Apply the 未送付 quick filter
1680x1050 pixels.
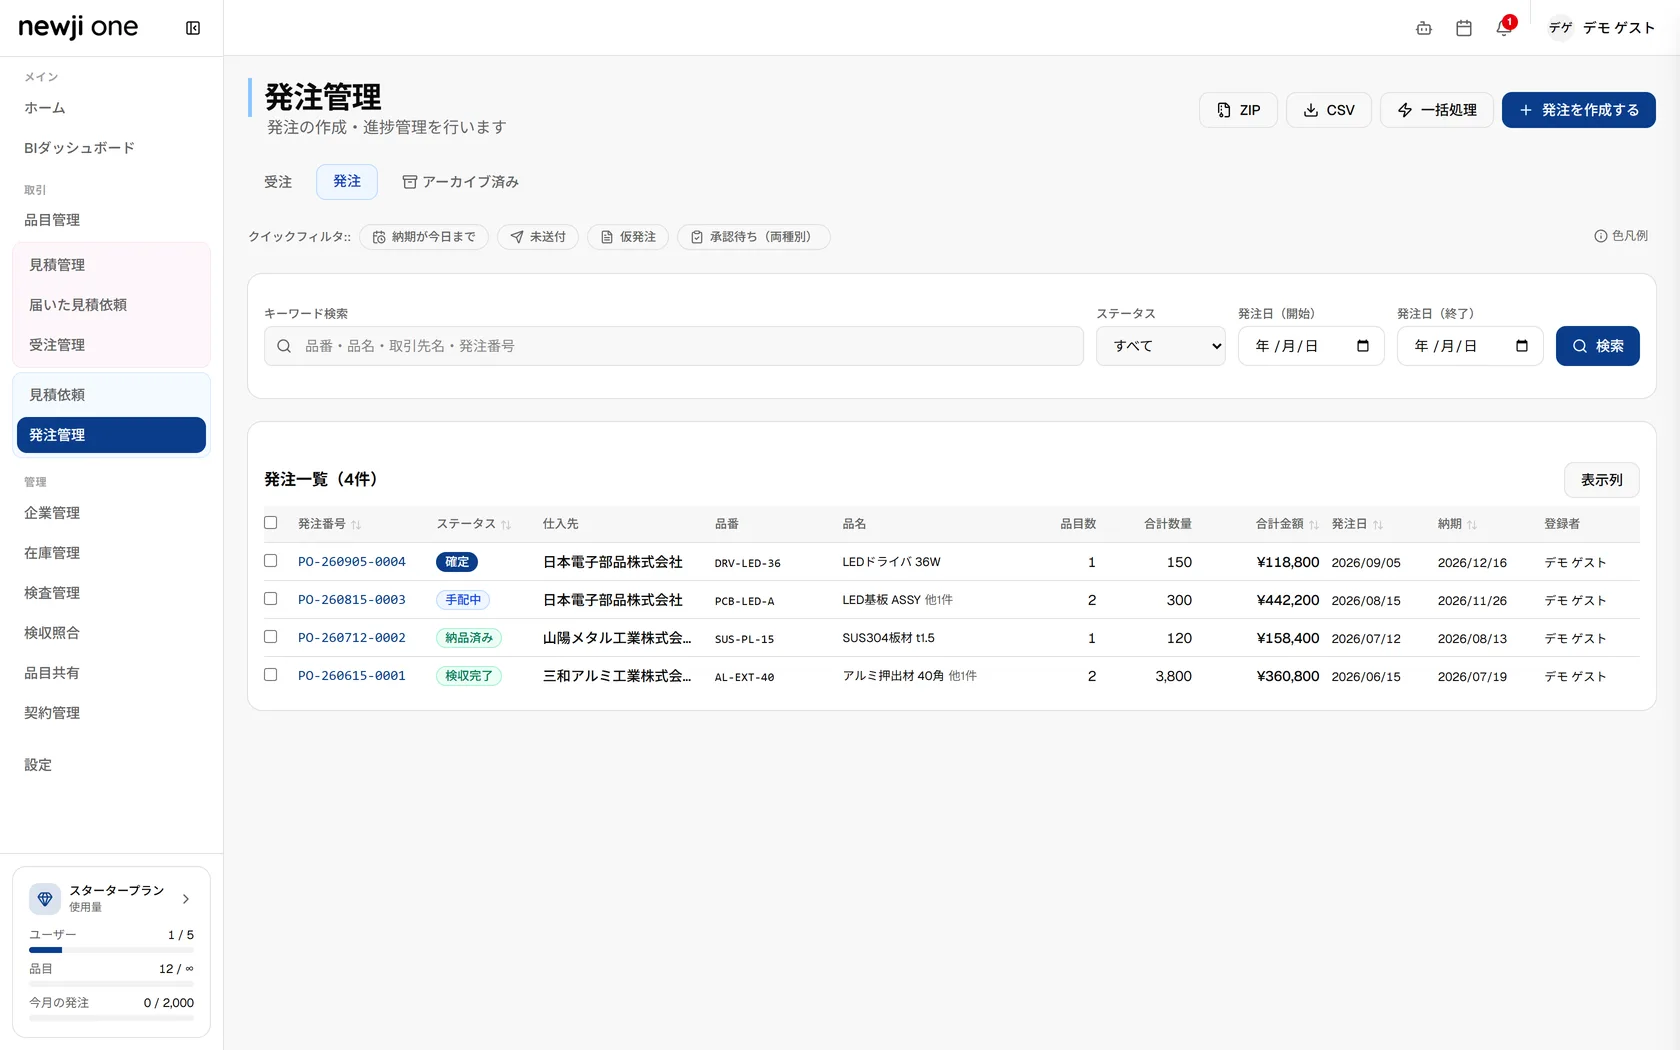coord(538,237)
